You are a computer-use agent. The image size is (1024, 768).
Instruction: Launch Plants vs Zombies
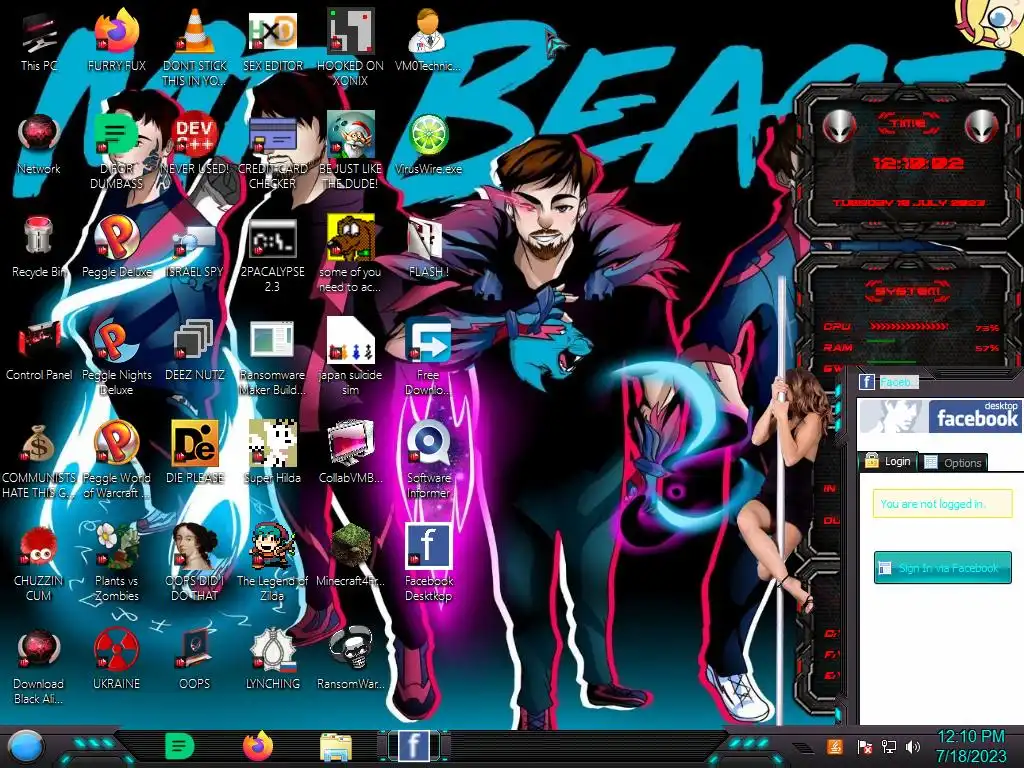116,564
